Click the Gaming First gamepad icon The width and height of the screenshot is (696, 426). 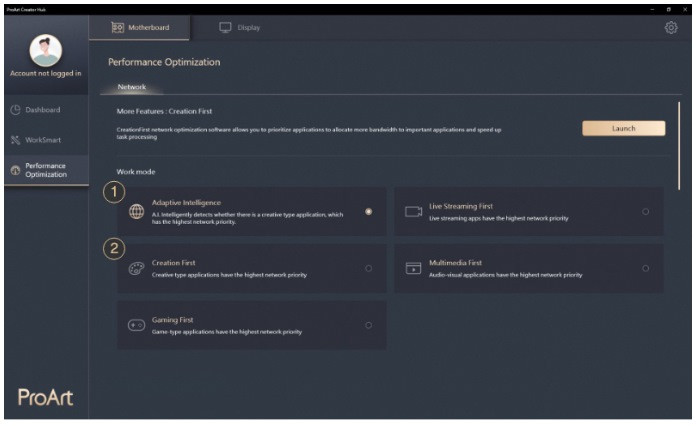[x=136, y=325]
